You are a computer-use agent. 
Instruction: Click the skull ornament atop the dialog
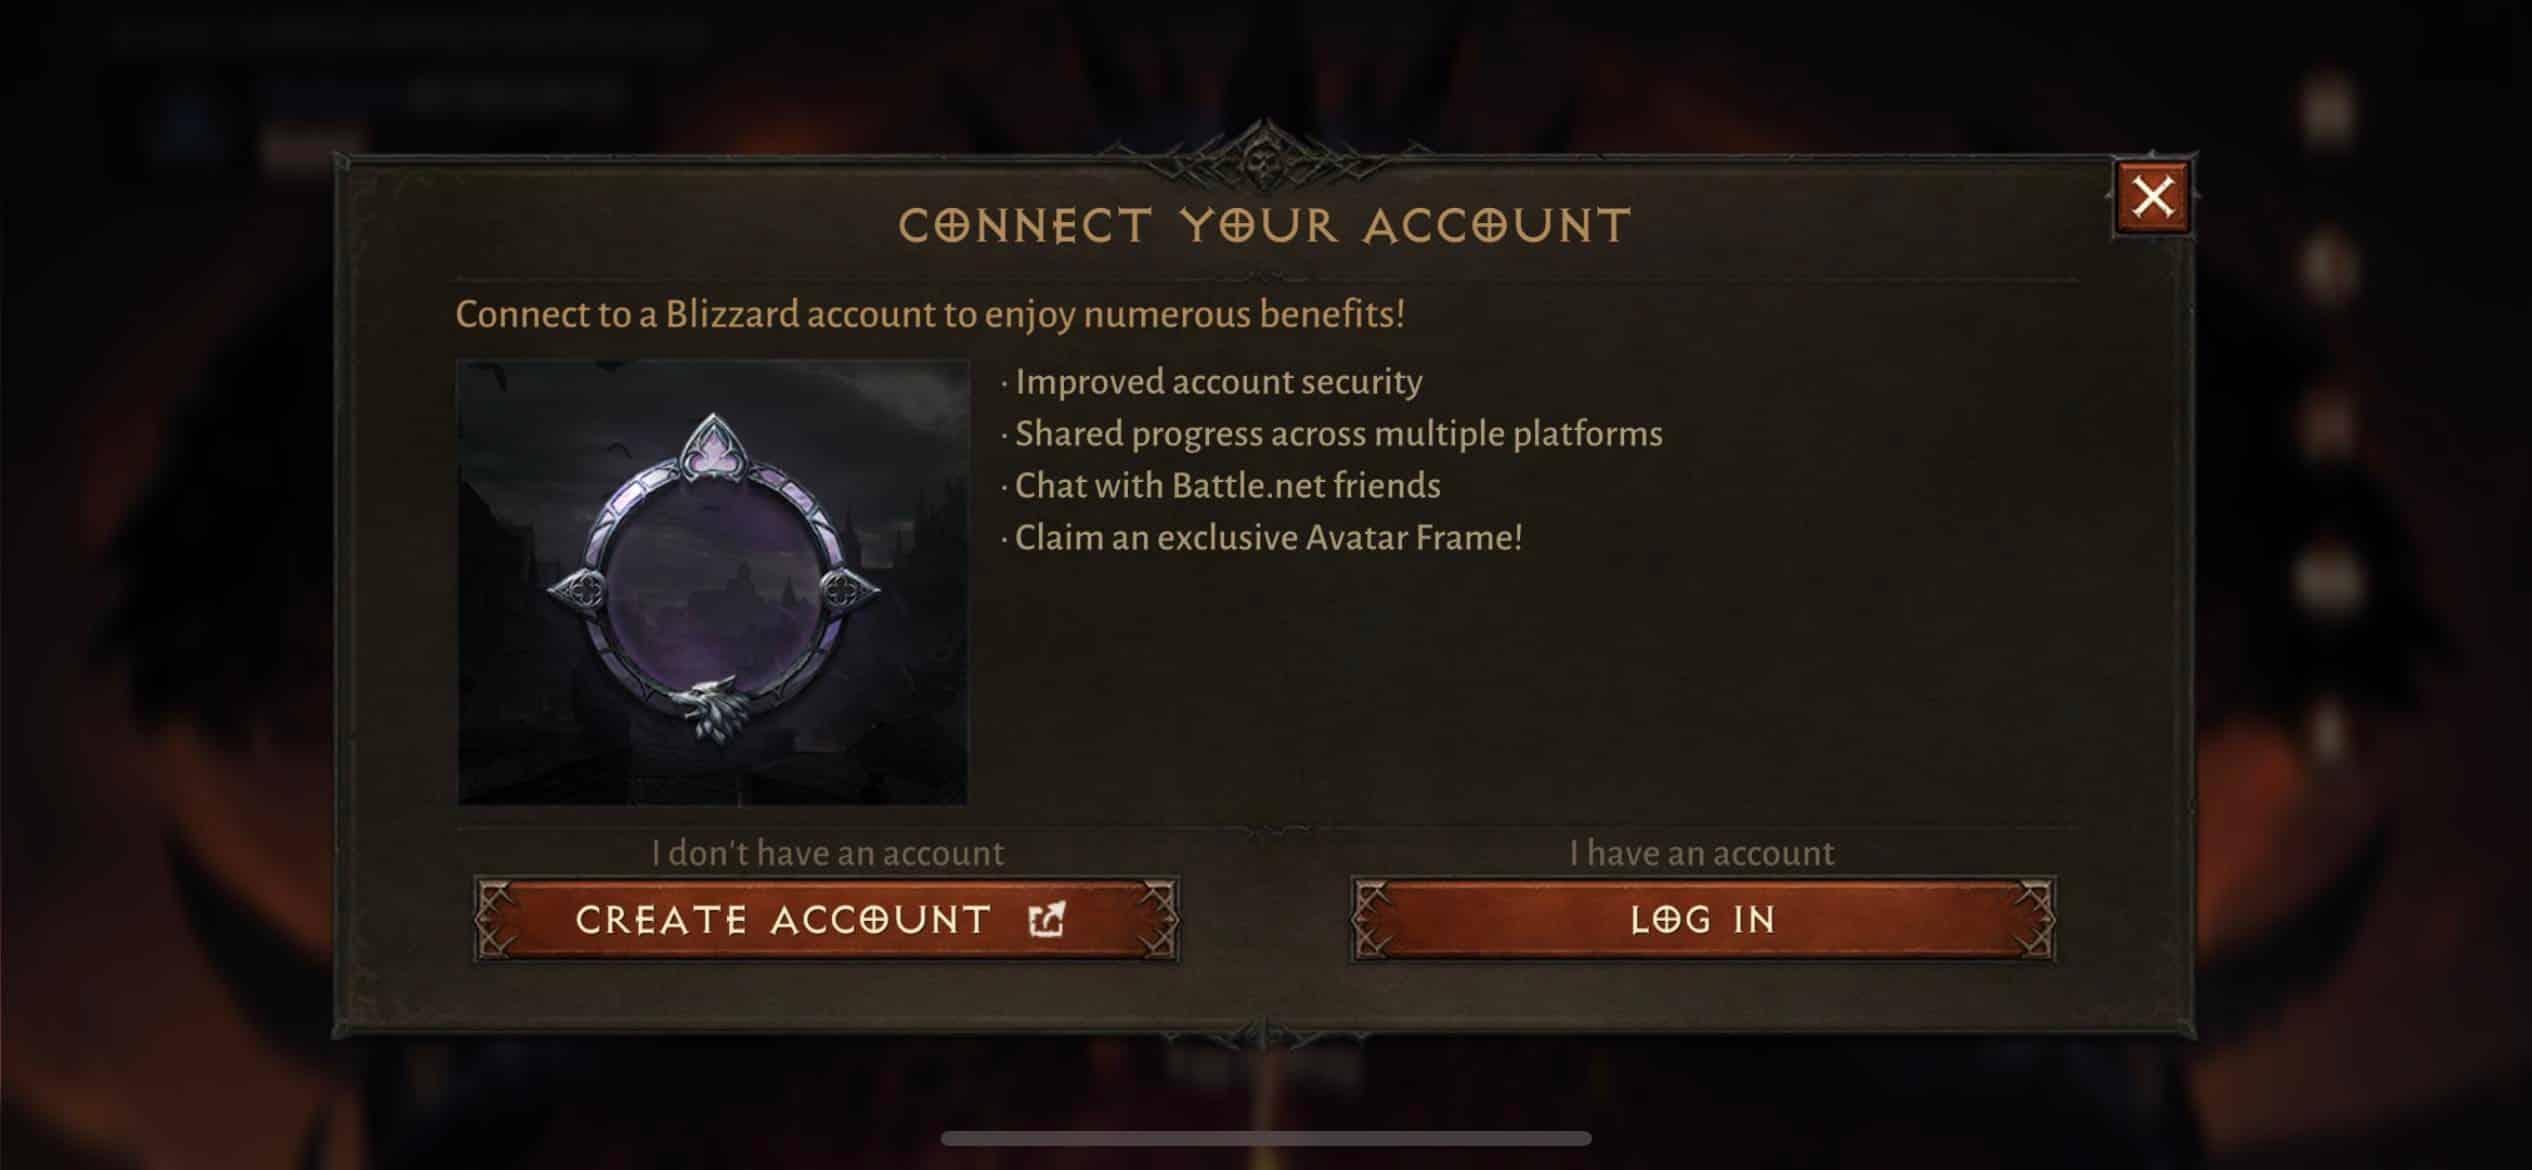1263,159
